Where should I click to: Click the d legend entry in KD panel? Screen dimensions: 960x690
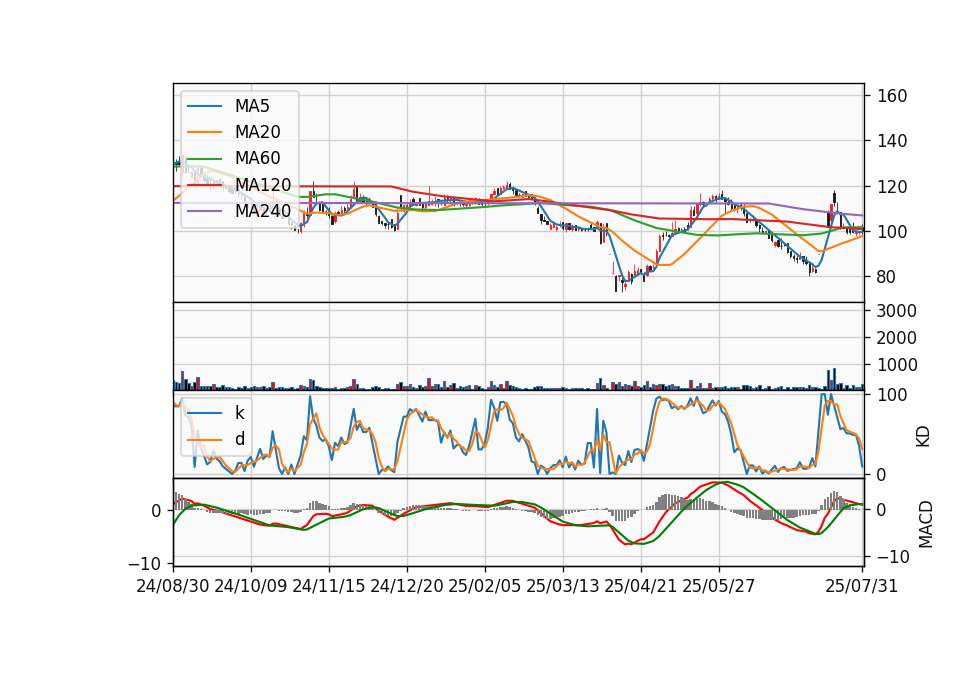point(216,439)
